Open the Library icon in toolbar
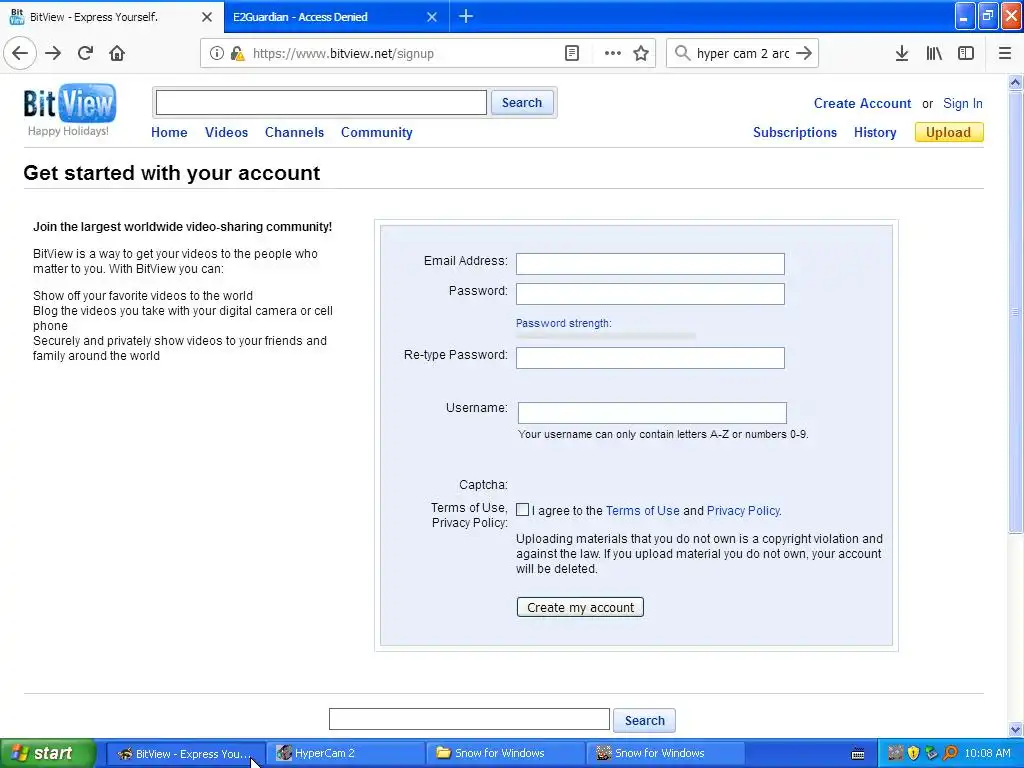The width and height of the screenshot is (1024, 768). point(934,53)
